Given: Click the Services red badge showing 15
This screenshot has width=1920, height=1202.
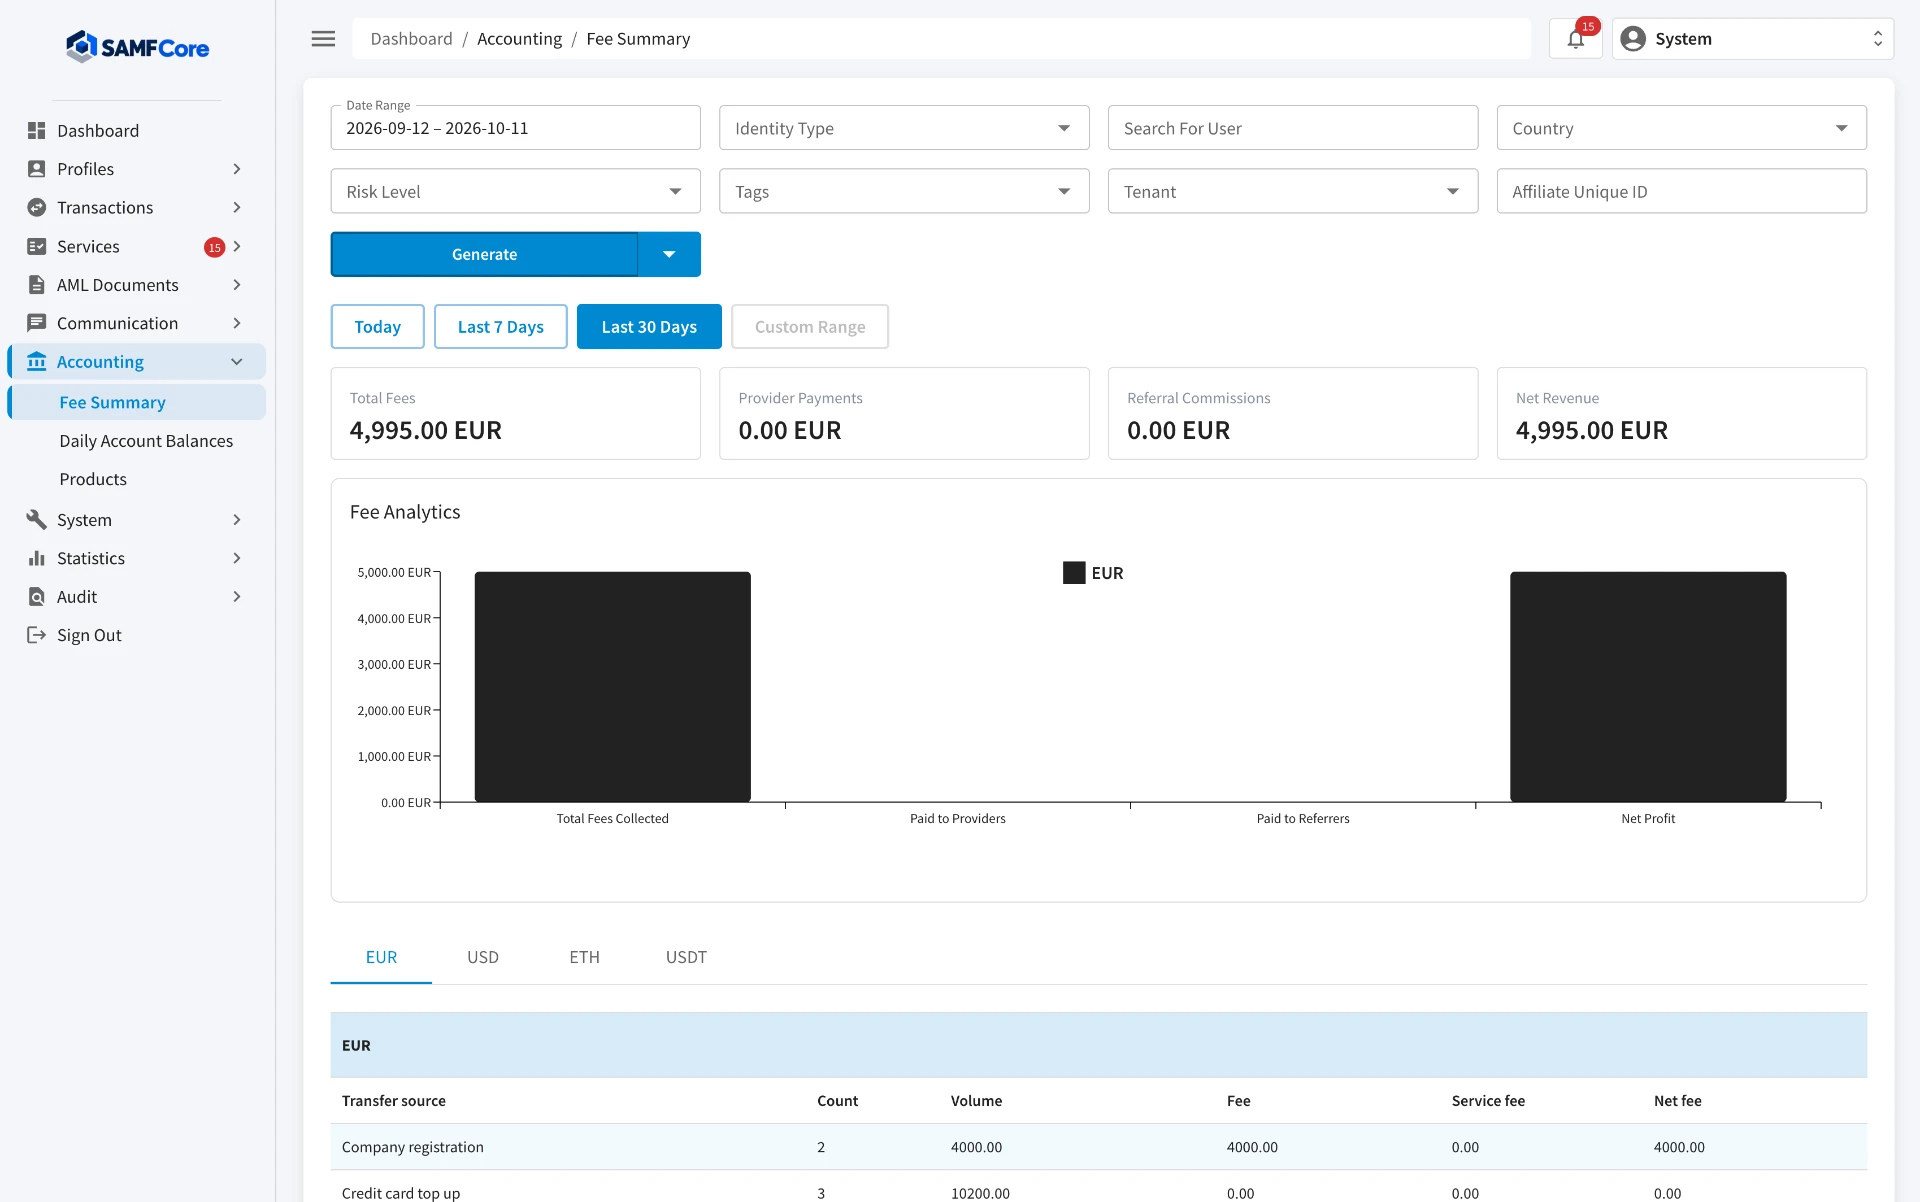Looking at the screenshot, I should (x=214, y=247).
